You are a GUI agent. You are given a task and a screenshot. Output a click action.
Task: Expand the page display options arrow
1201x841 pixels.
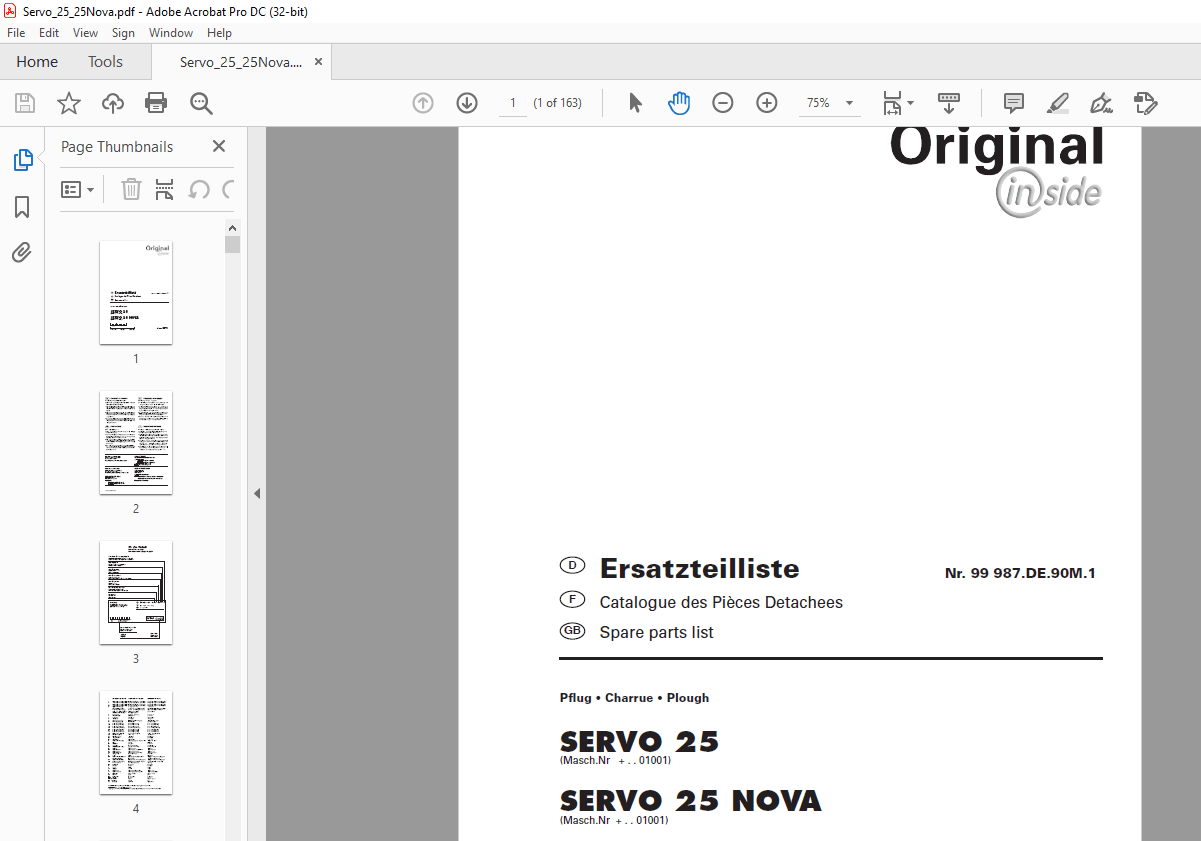(x=911, y=102)
